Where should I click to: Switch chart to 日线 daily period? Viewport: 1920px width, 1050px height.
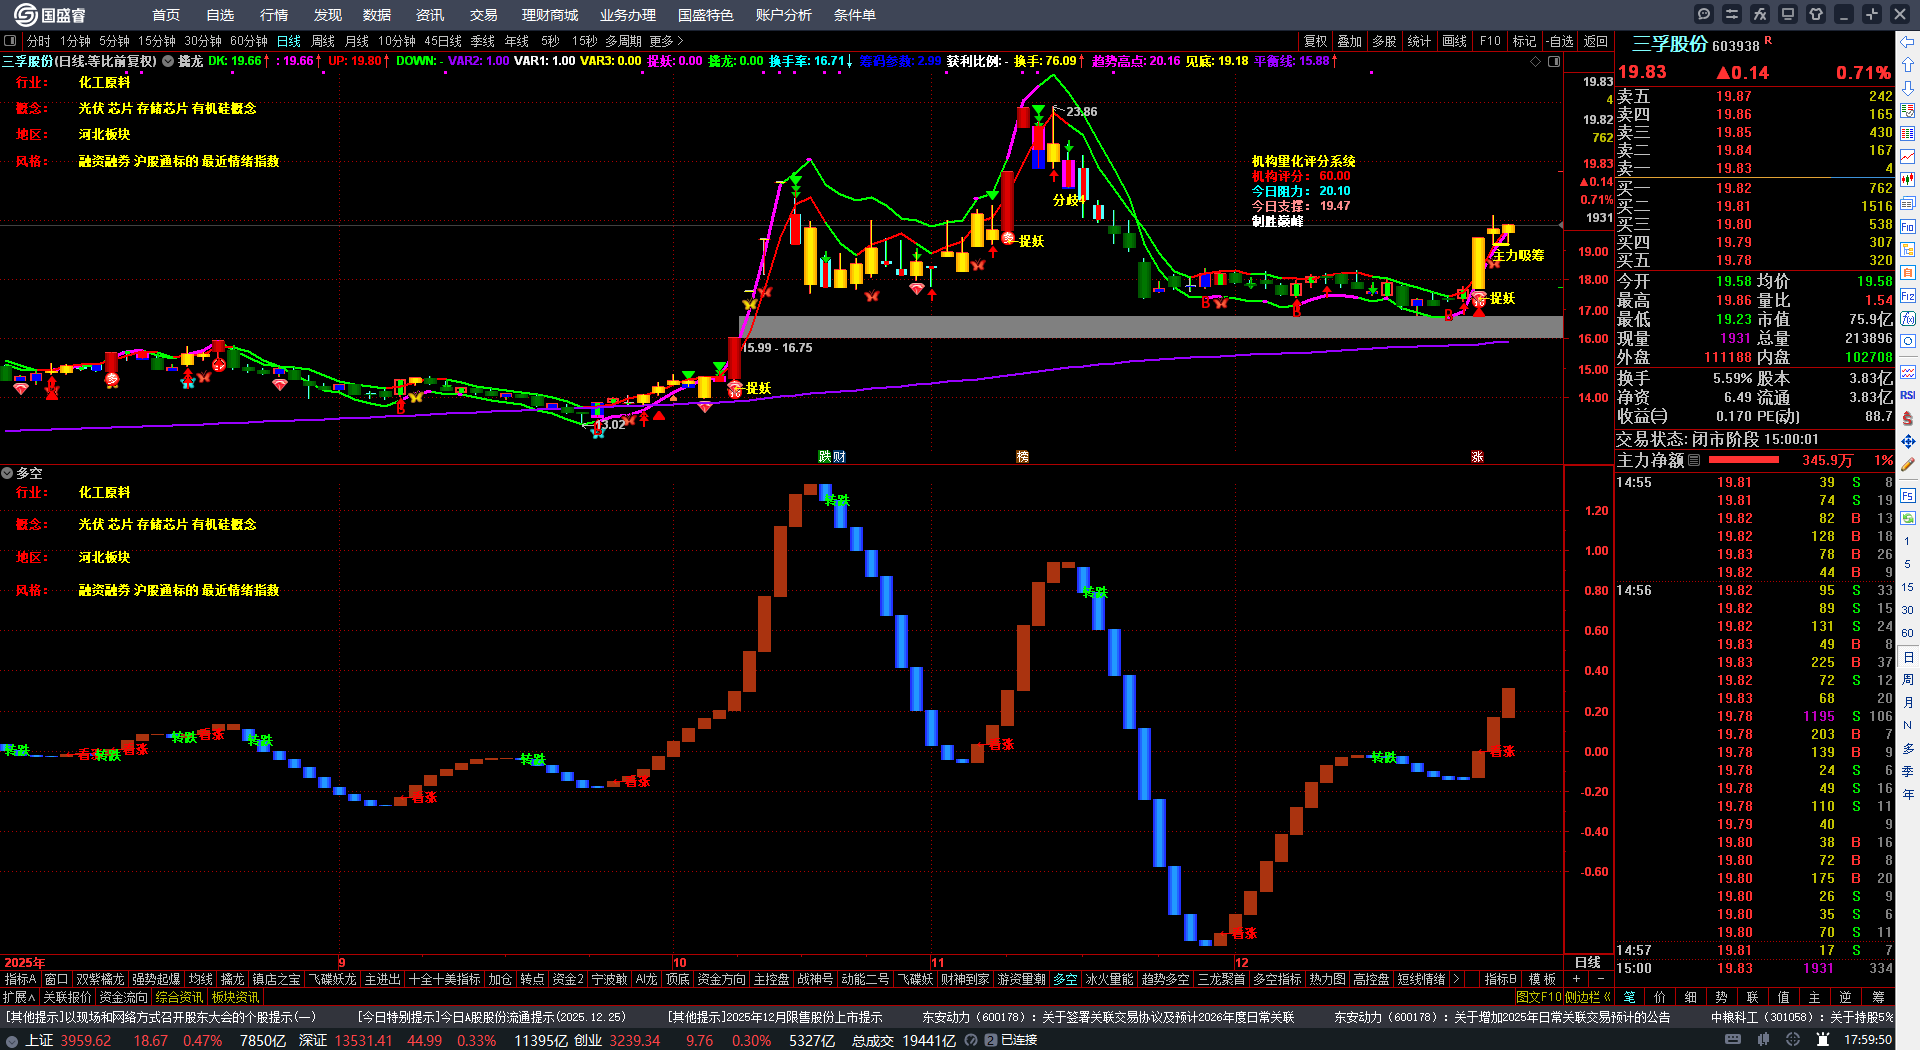[289, 41]
